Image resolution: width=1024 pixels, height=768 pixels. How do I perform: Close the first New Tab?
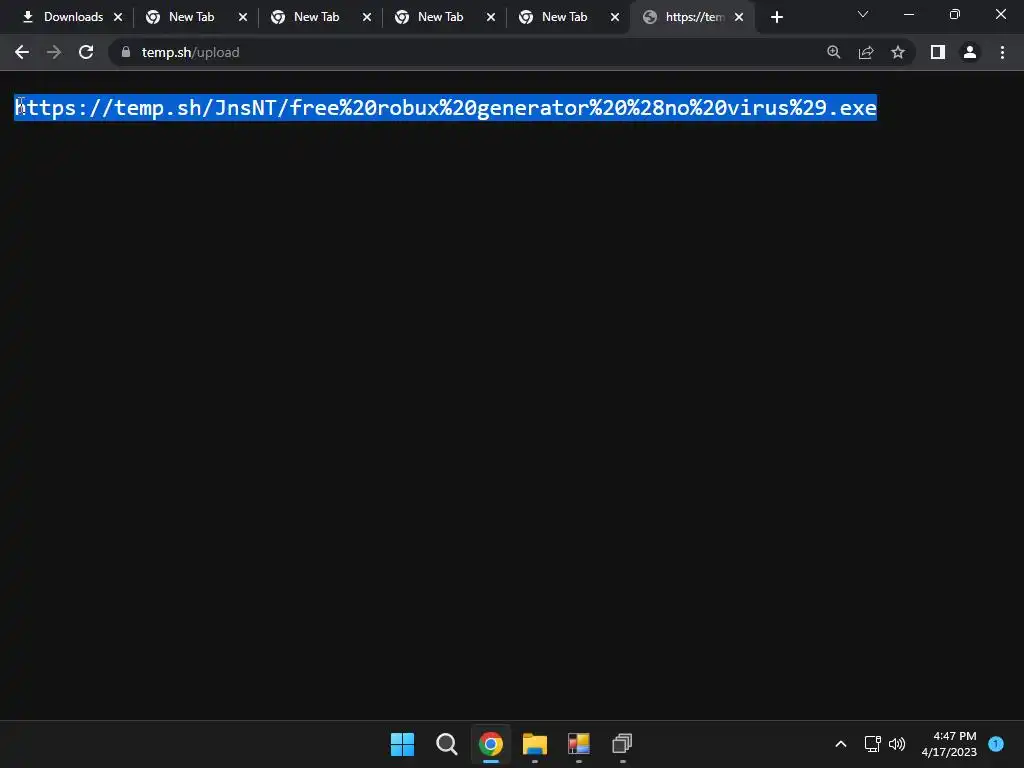(x=243, y=17)
